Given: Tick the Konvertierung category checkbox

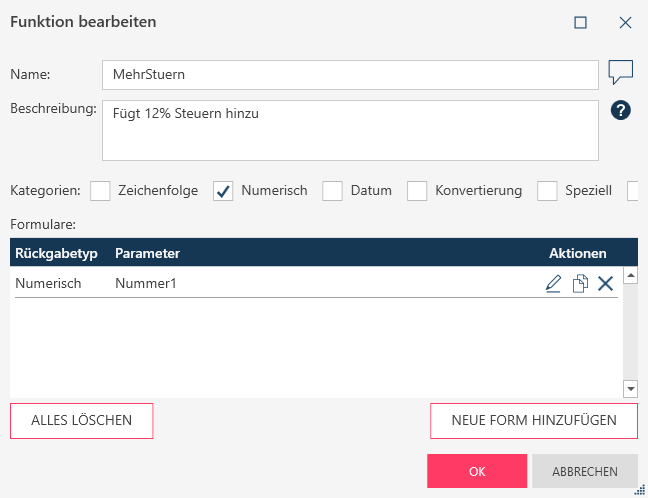Looking at the screenshot, I should point(417,191).
